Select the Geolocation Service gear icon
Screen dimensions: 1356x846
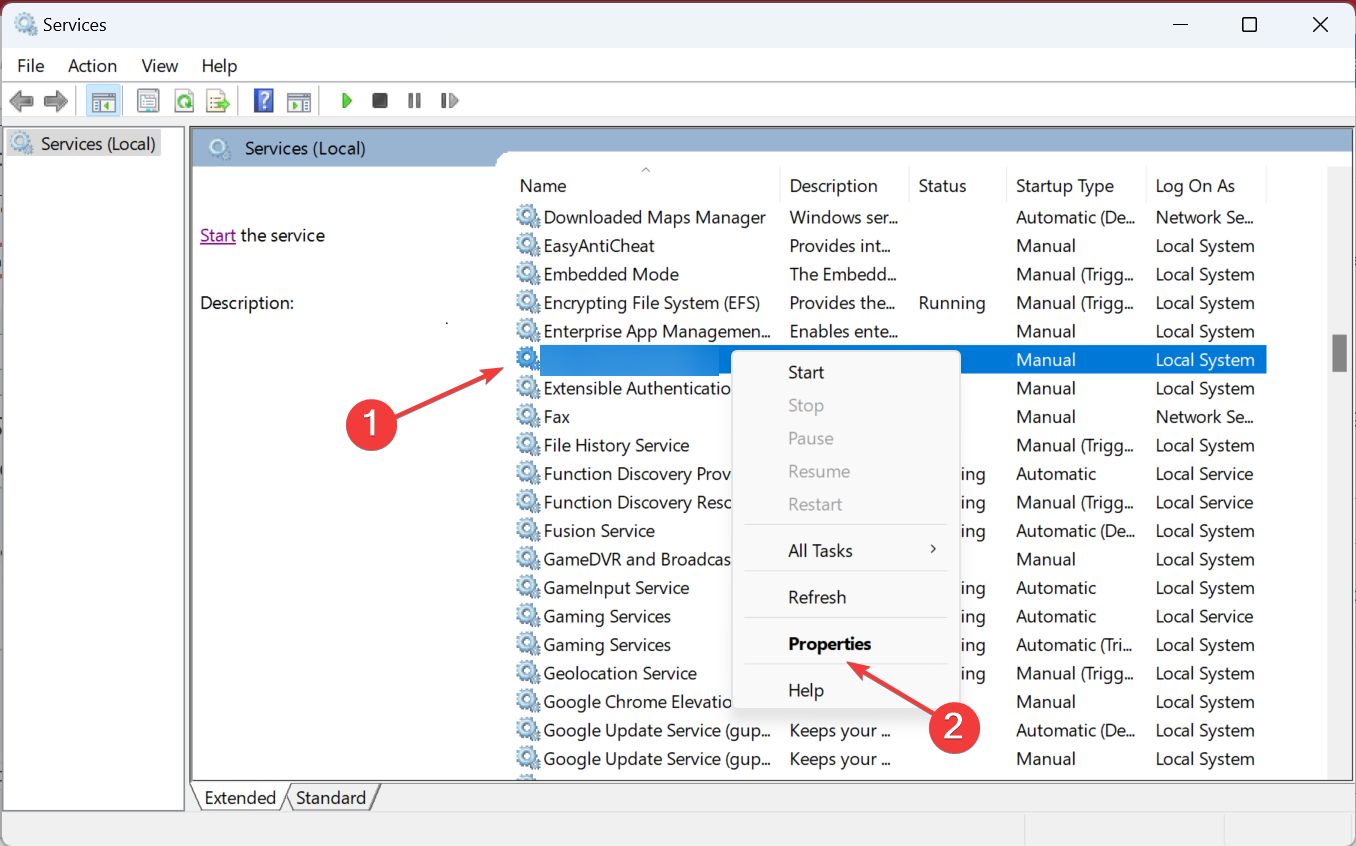pyautogui.click(x=527, y=673)
